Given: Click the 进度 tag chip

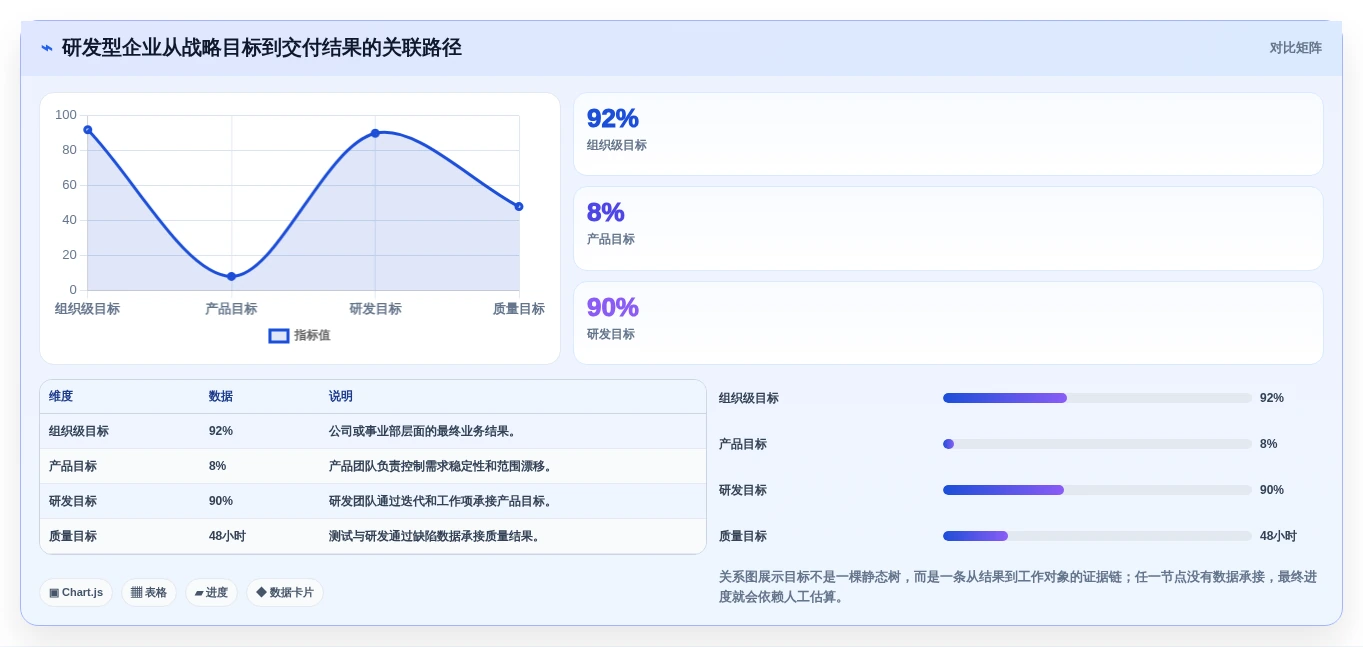Looking at the screenshot, I should point(211,592).
